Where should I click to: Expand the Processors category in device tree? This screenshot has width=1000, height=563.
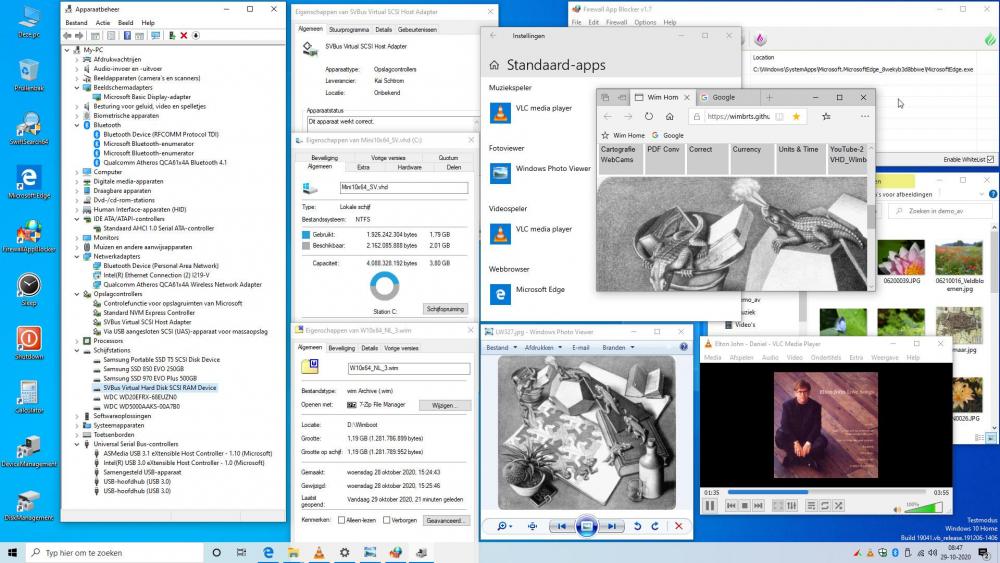tap(77, 341)
